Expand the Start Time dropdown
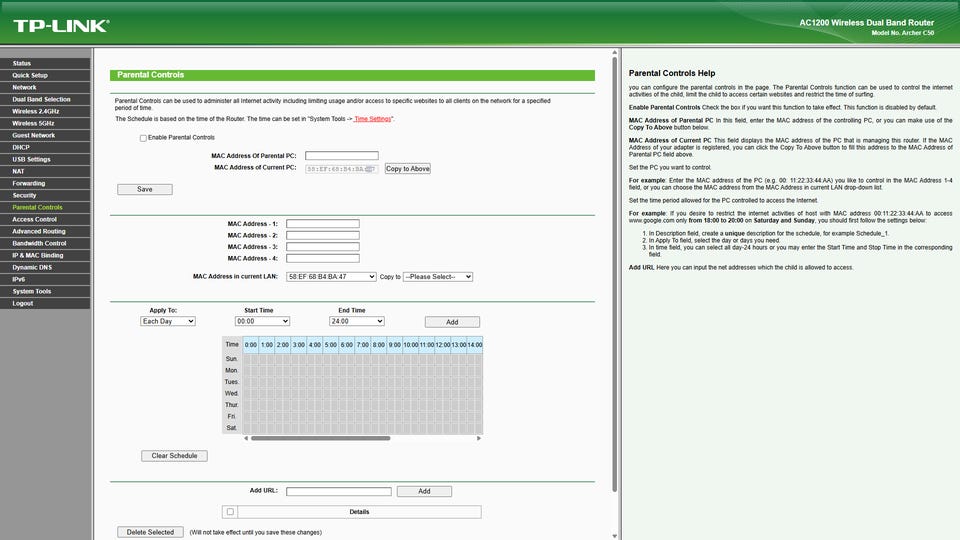The image size is (960, 540). tap(262, 321)
